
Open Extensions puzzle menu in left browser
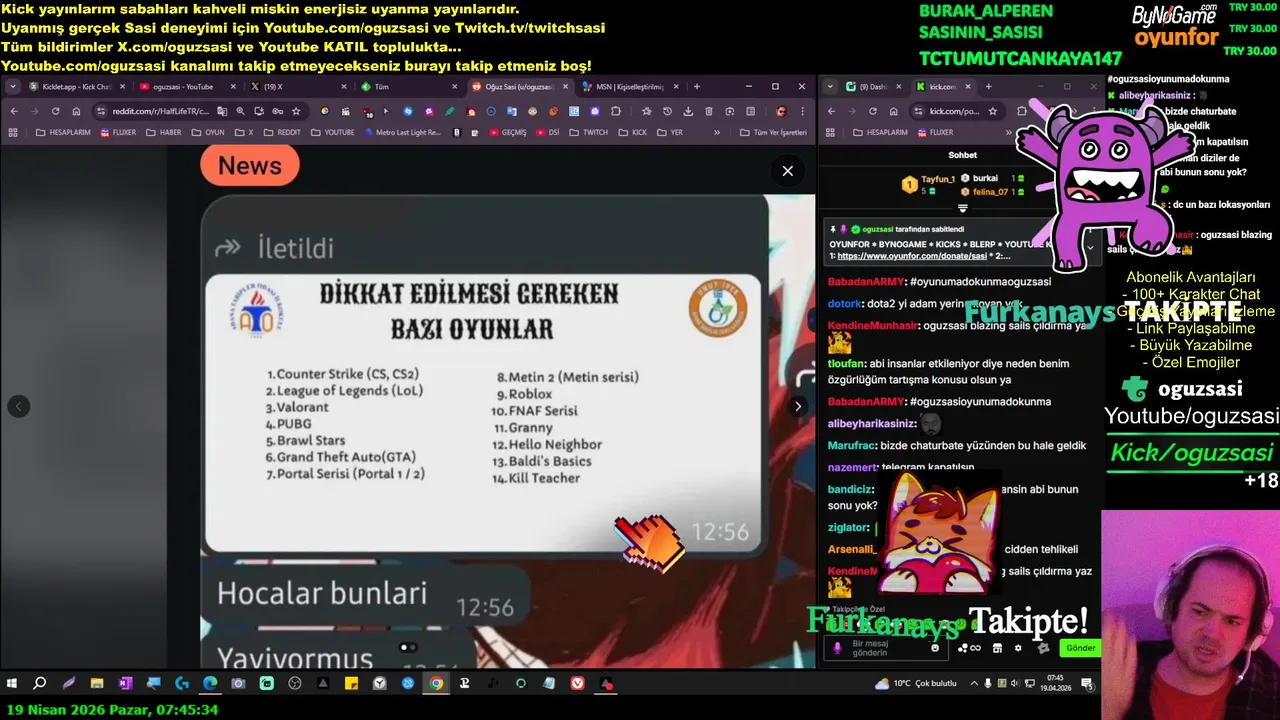616,111
